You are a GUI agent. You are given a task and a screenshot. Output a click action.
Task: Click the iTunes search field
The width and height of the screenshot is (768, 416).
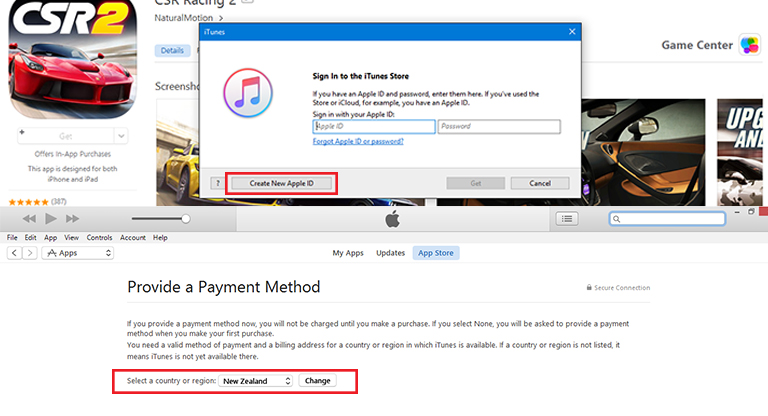[668, 219]
